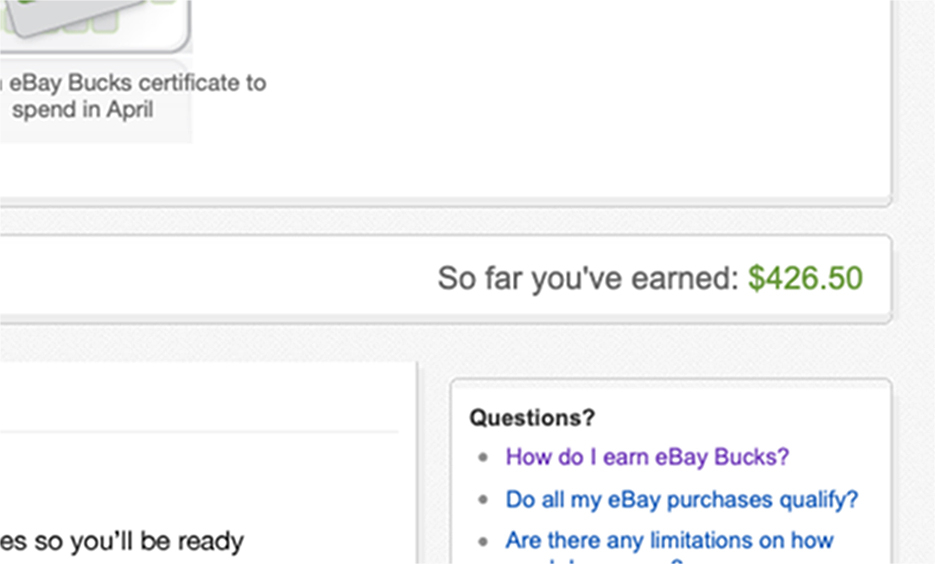Click bullet beside "Do all my eBay purchases qualify?"
The image size is (935, 564).
(483, 500)
